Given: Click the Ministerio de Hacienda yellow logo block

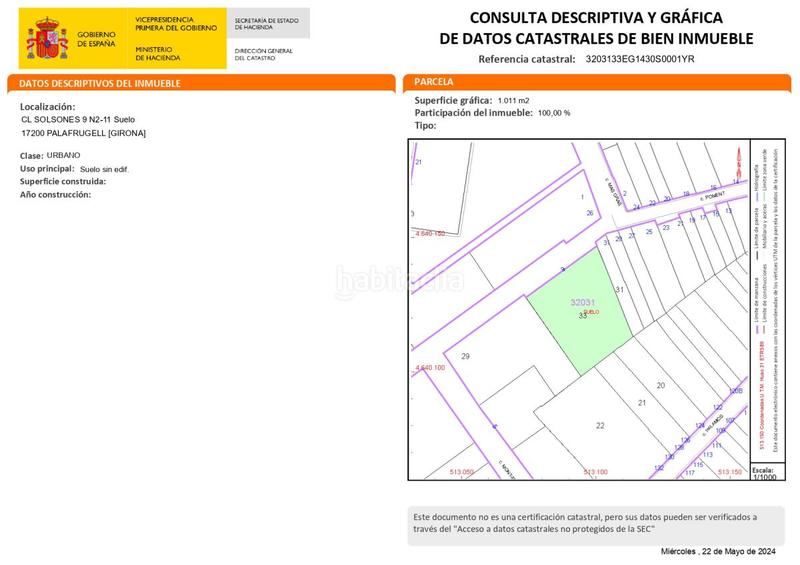Looking at the screenshot, I should pyautogui.click(x=172, y=38).
